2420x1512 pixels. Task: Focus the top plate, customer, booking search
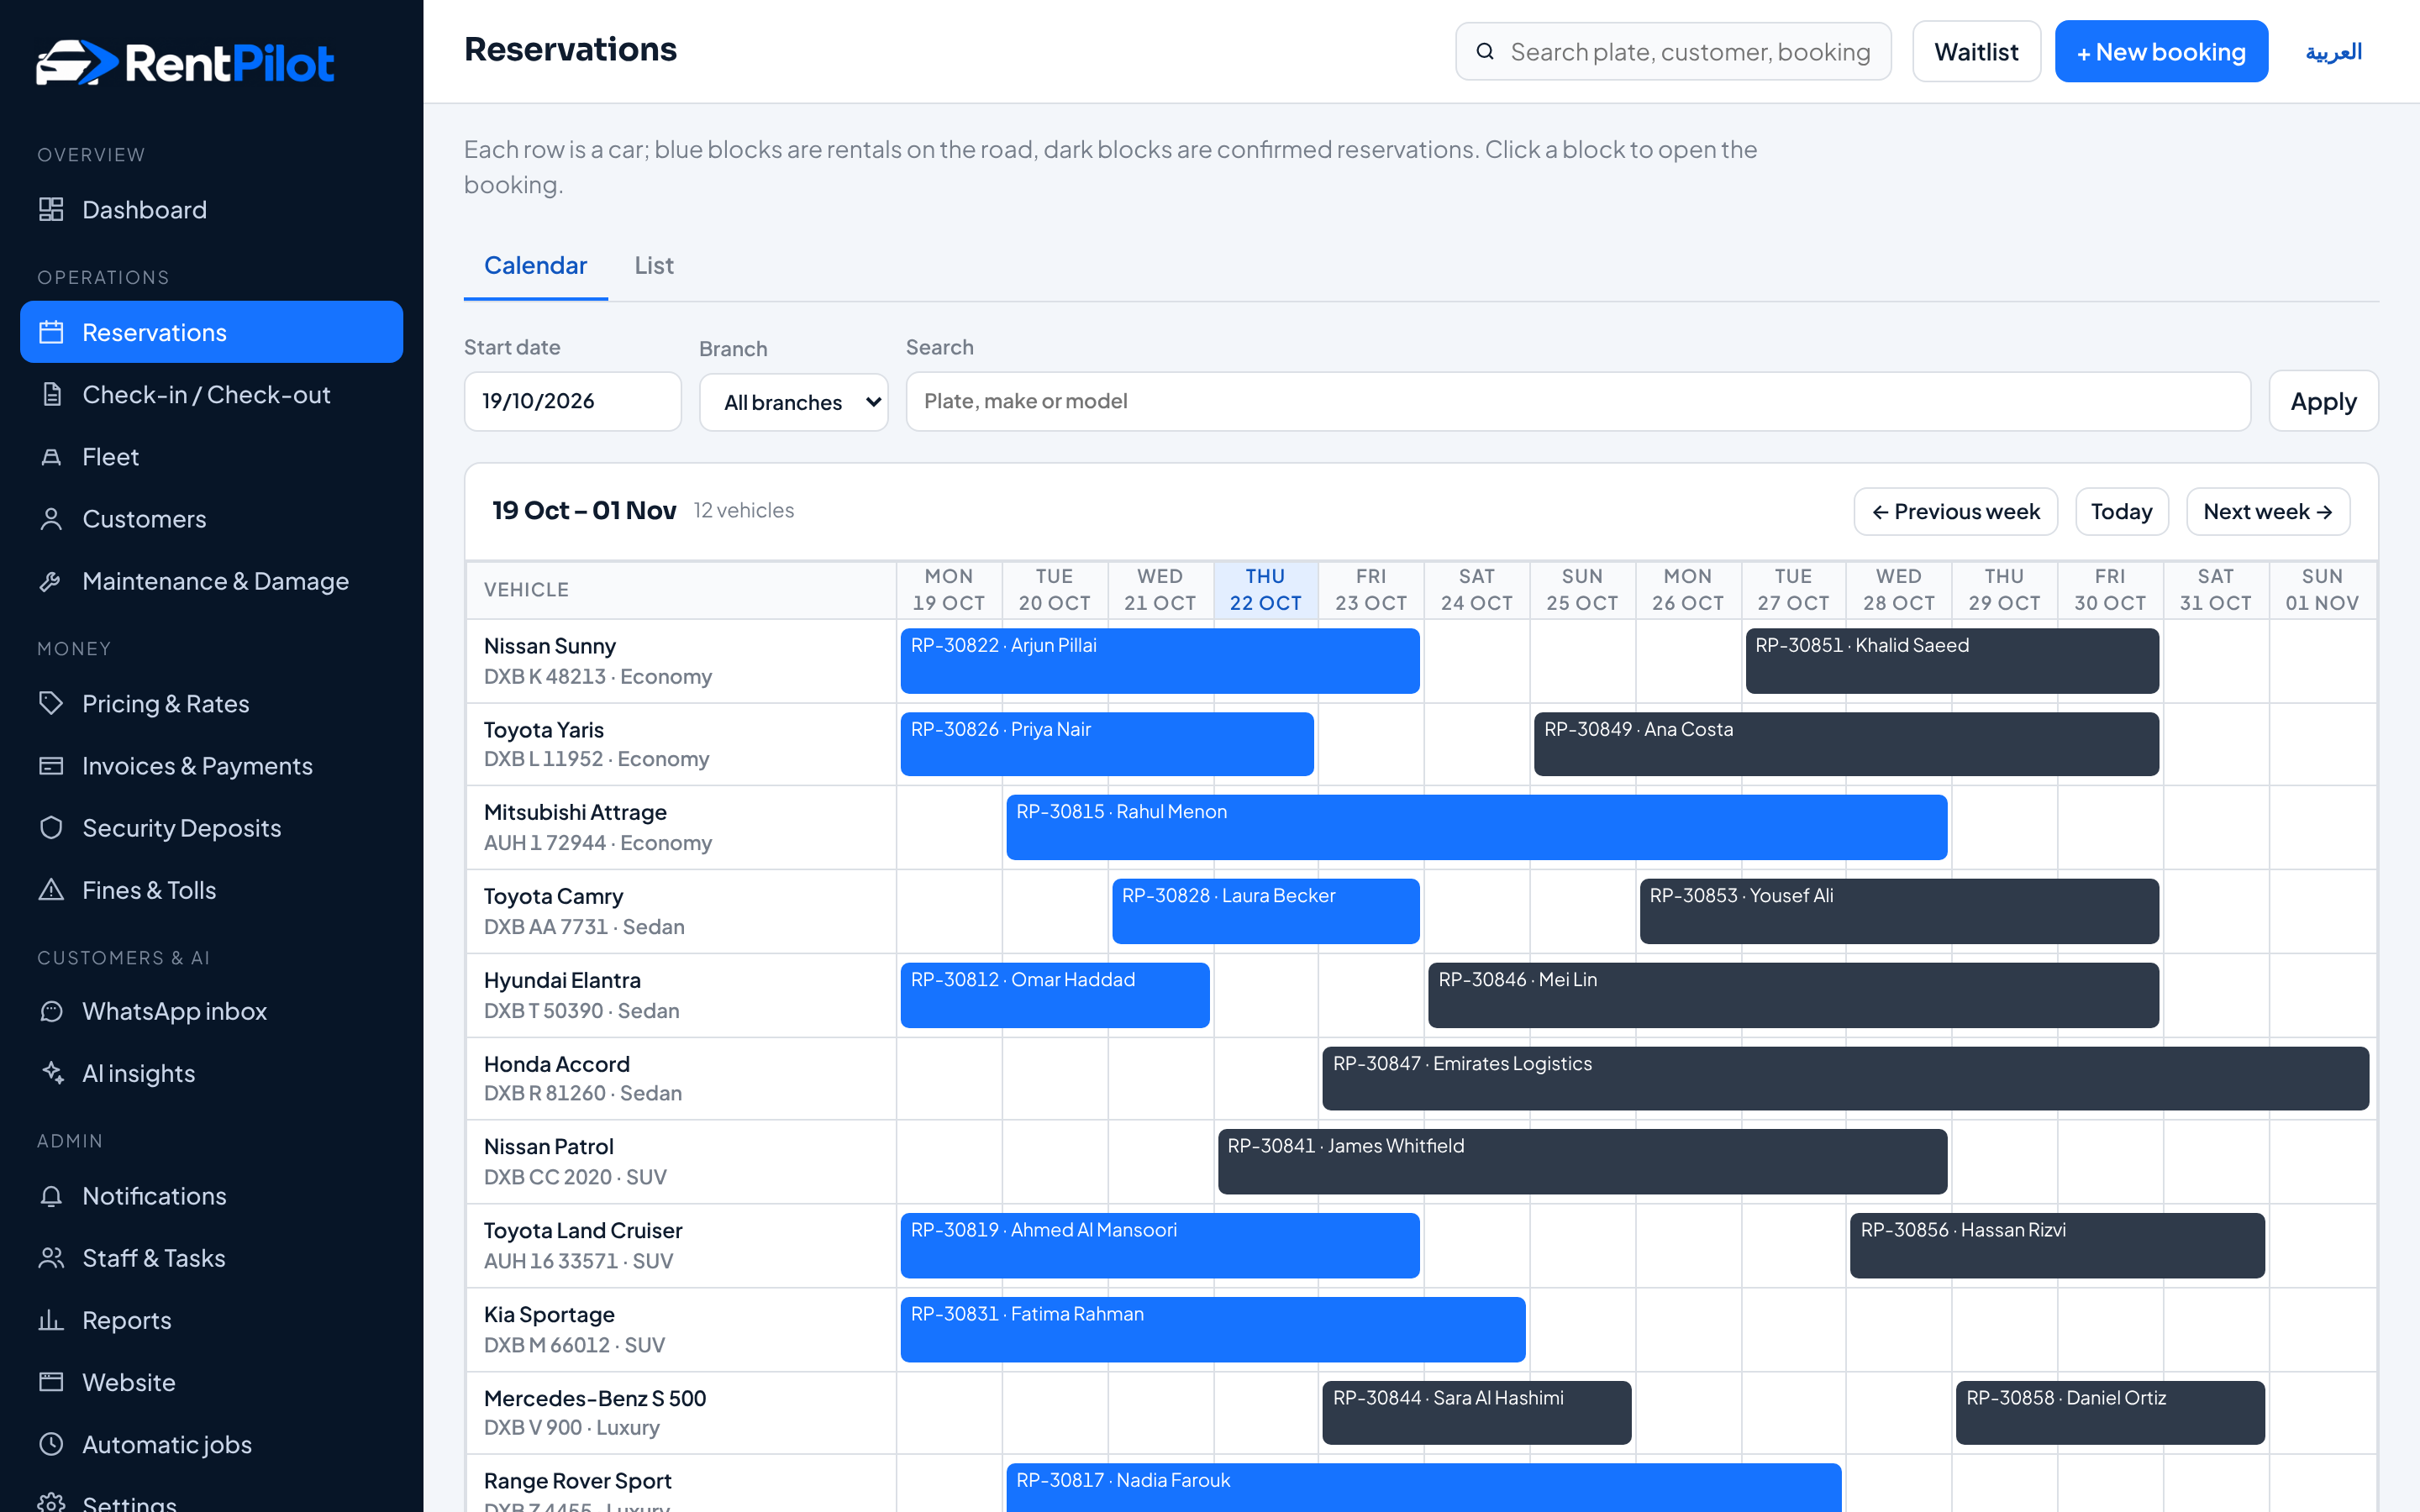1673,51
